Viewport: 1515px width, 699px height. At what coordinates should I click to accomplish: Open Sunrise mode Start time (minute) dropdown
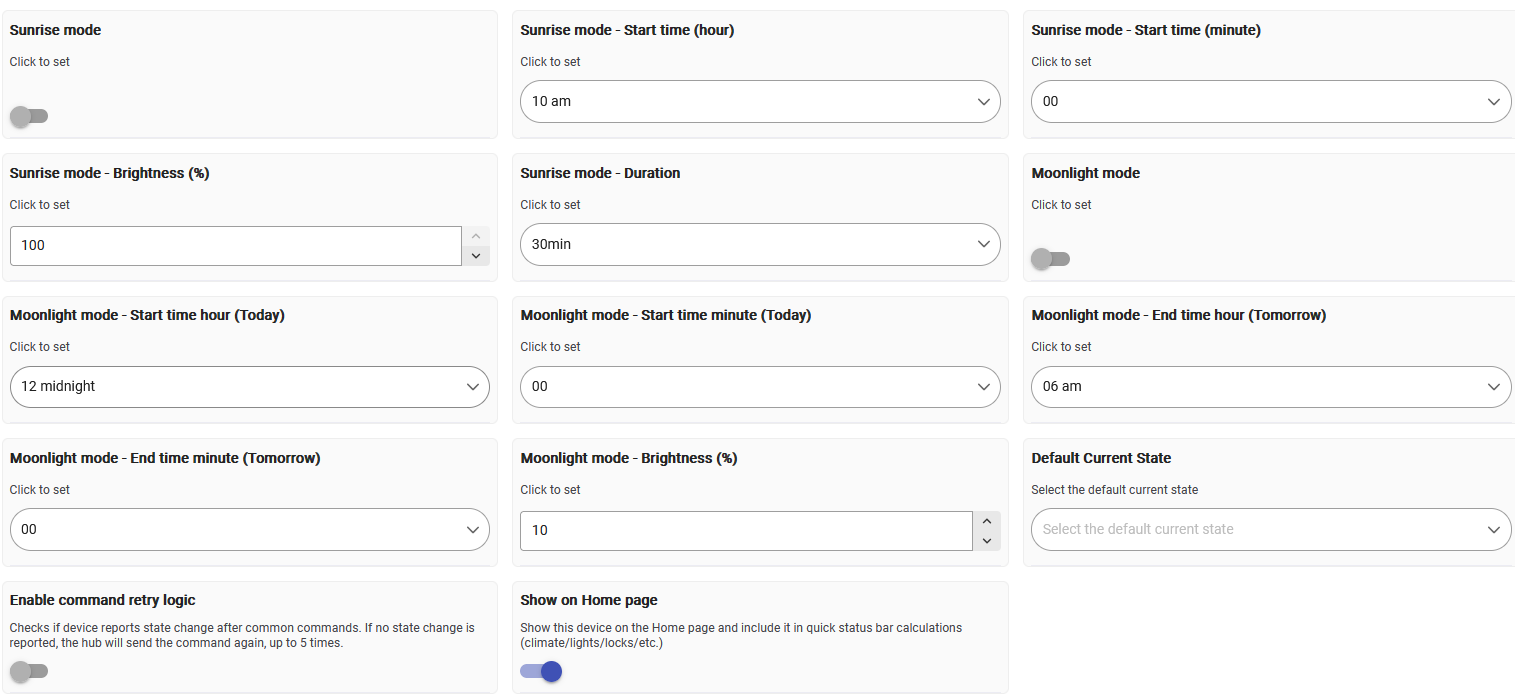(x=1271, y=102)
